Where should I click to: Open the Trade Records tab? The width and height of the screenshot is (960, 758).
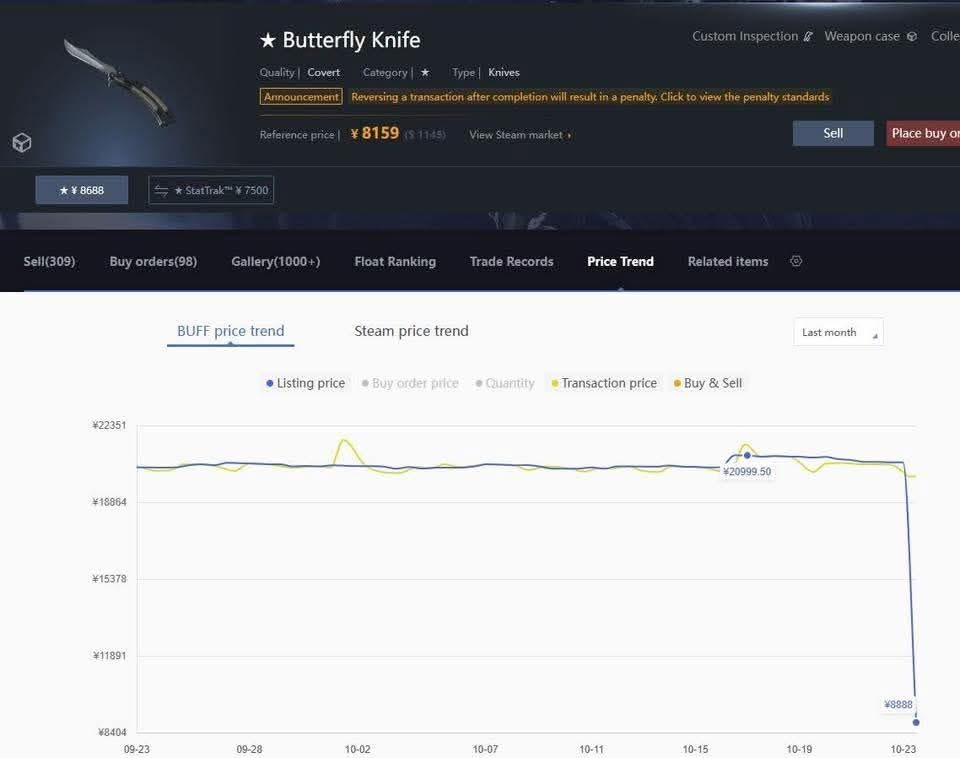511,261
